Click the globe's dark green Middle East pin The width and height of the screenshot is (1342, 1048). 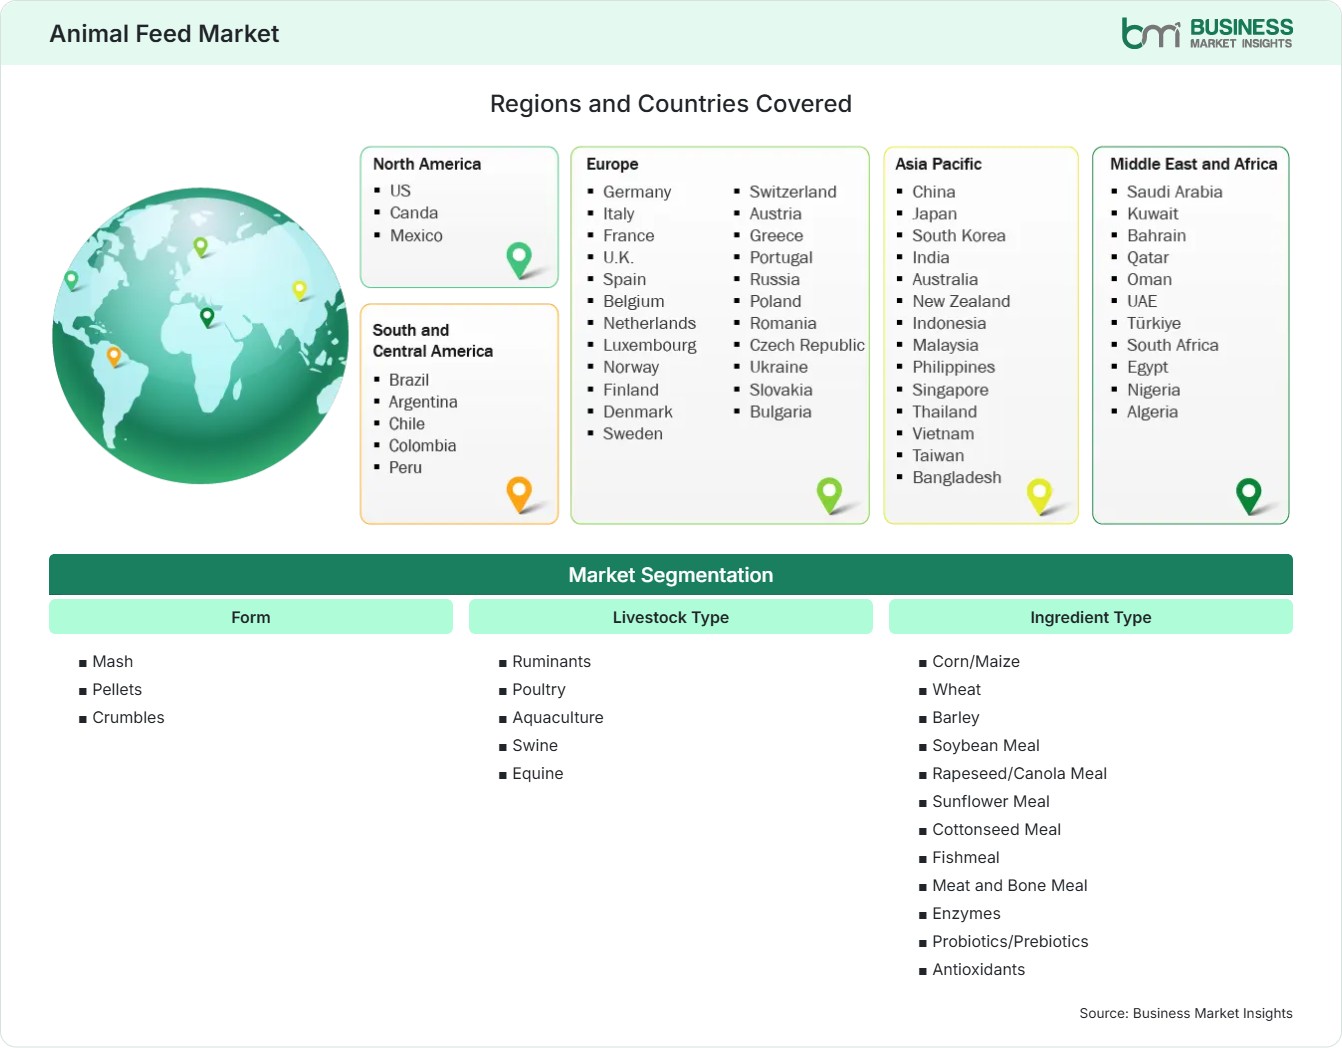(207, 317)
